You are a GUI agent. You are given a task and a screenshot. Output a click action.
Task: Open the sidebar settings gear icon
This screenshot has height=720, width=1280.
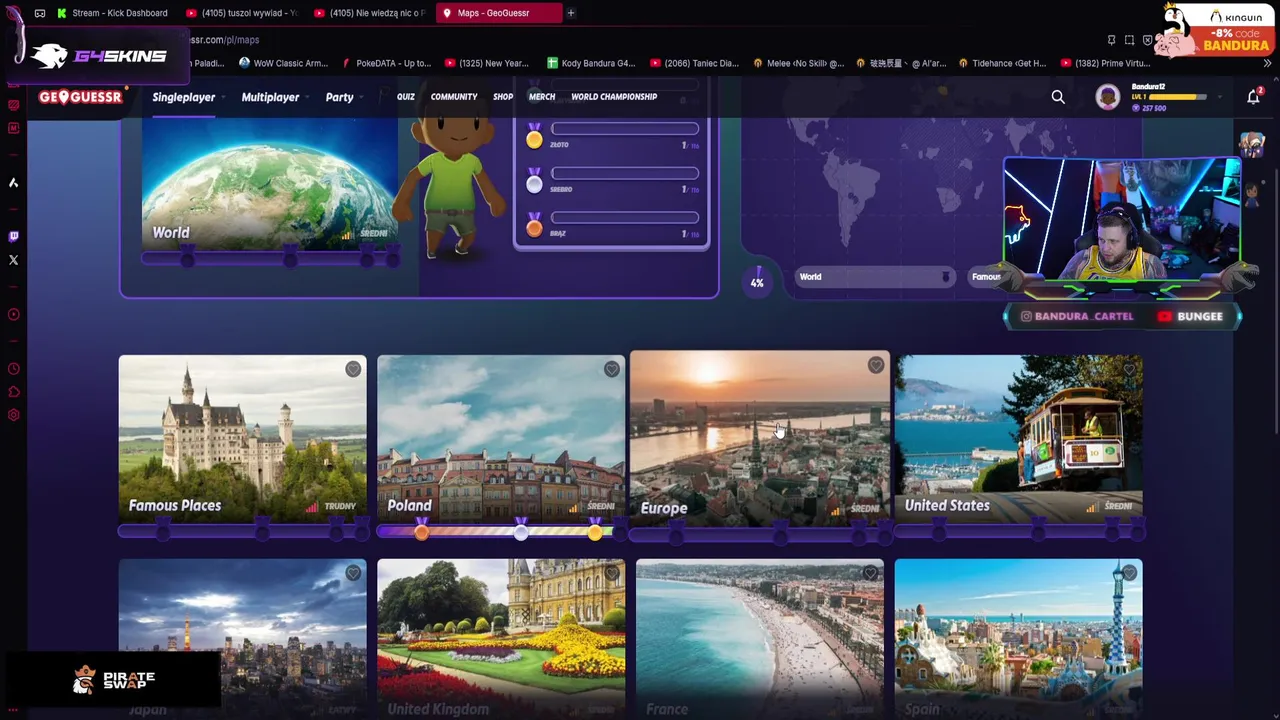pos(13,415)
